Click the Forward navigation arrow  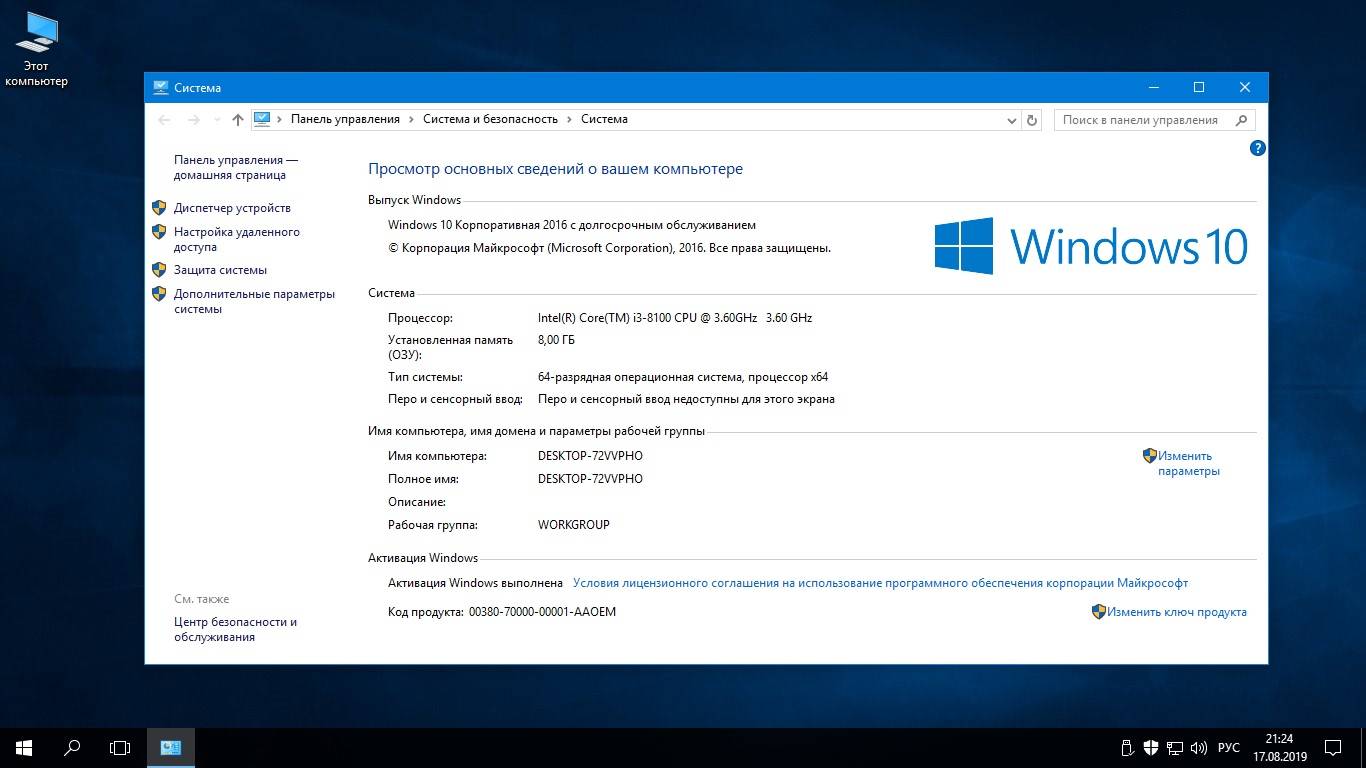coord(194,120)
